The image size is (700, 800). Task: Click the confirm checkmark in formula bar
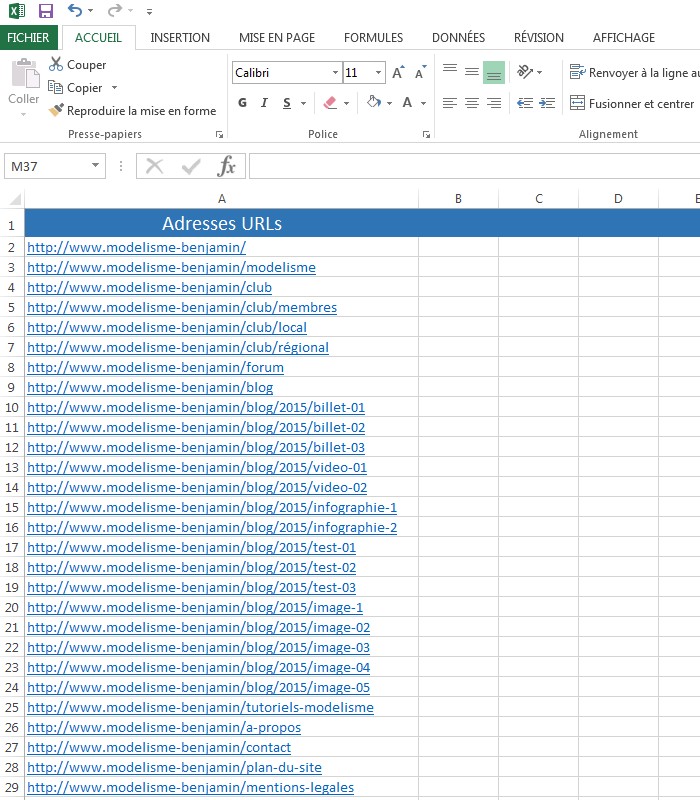[x=191, y=166]
